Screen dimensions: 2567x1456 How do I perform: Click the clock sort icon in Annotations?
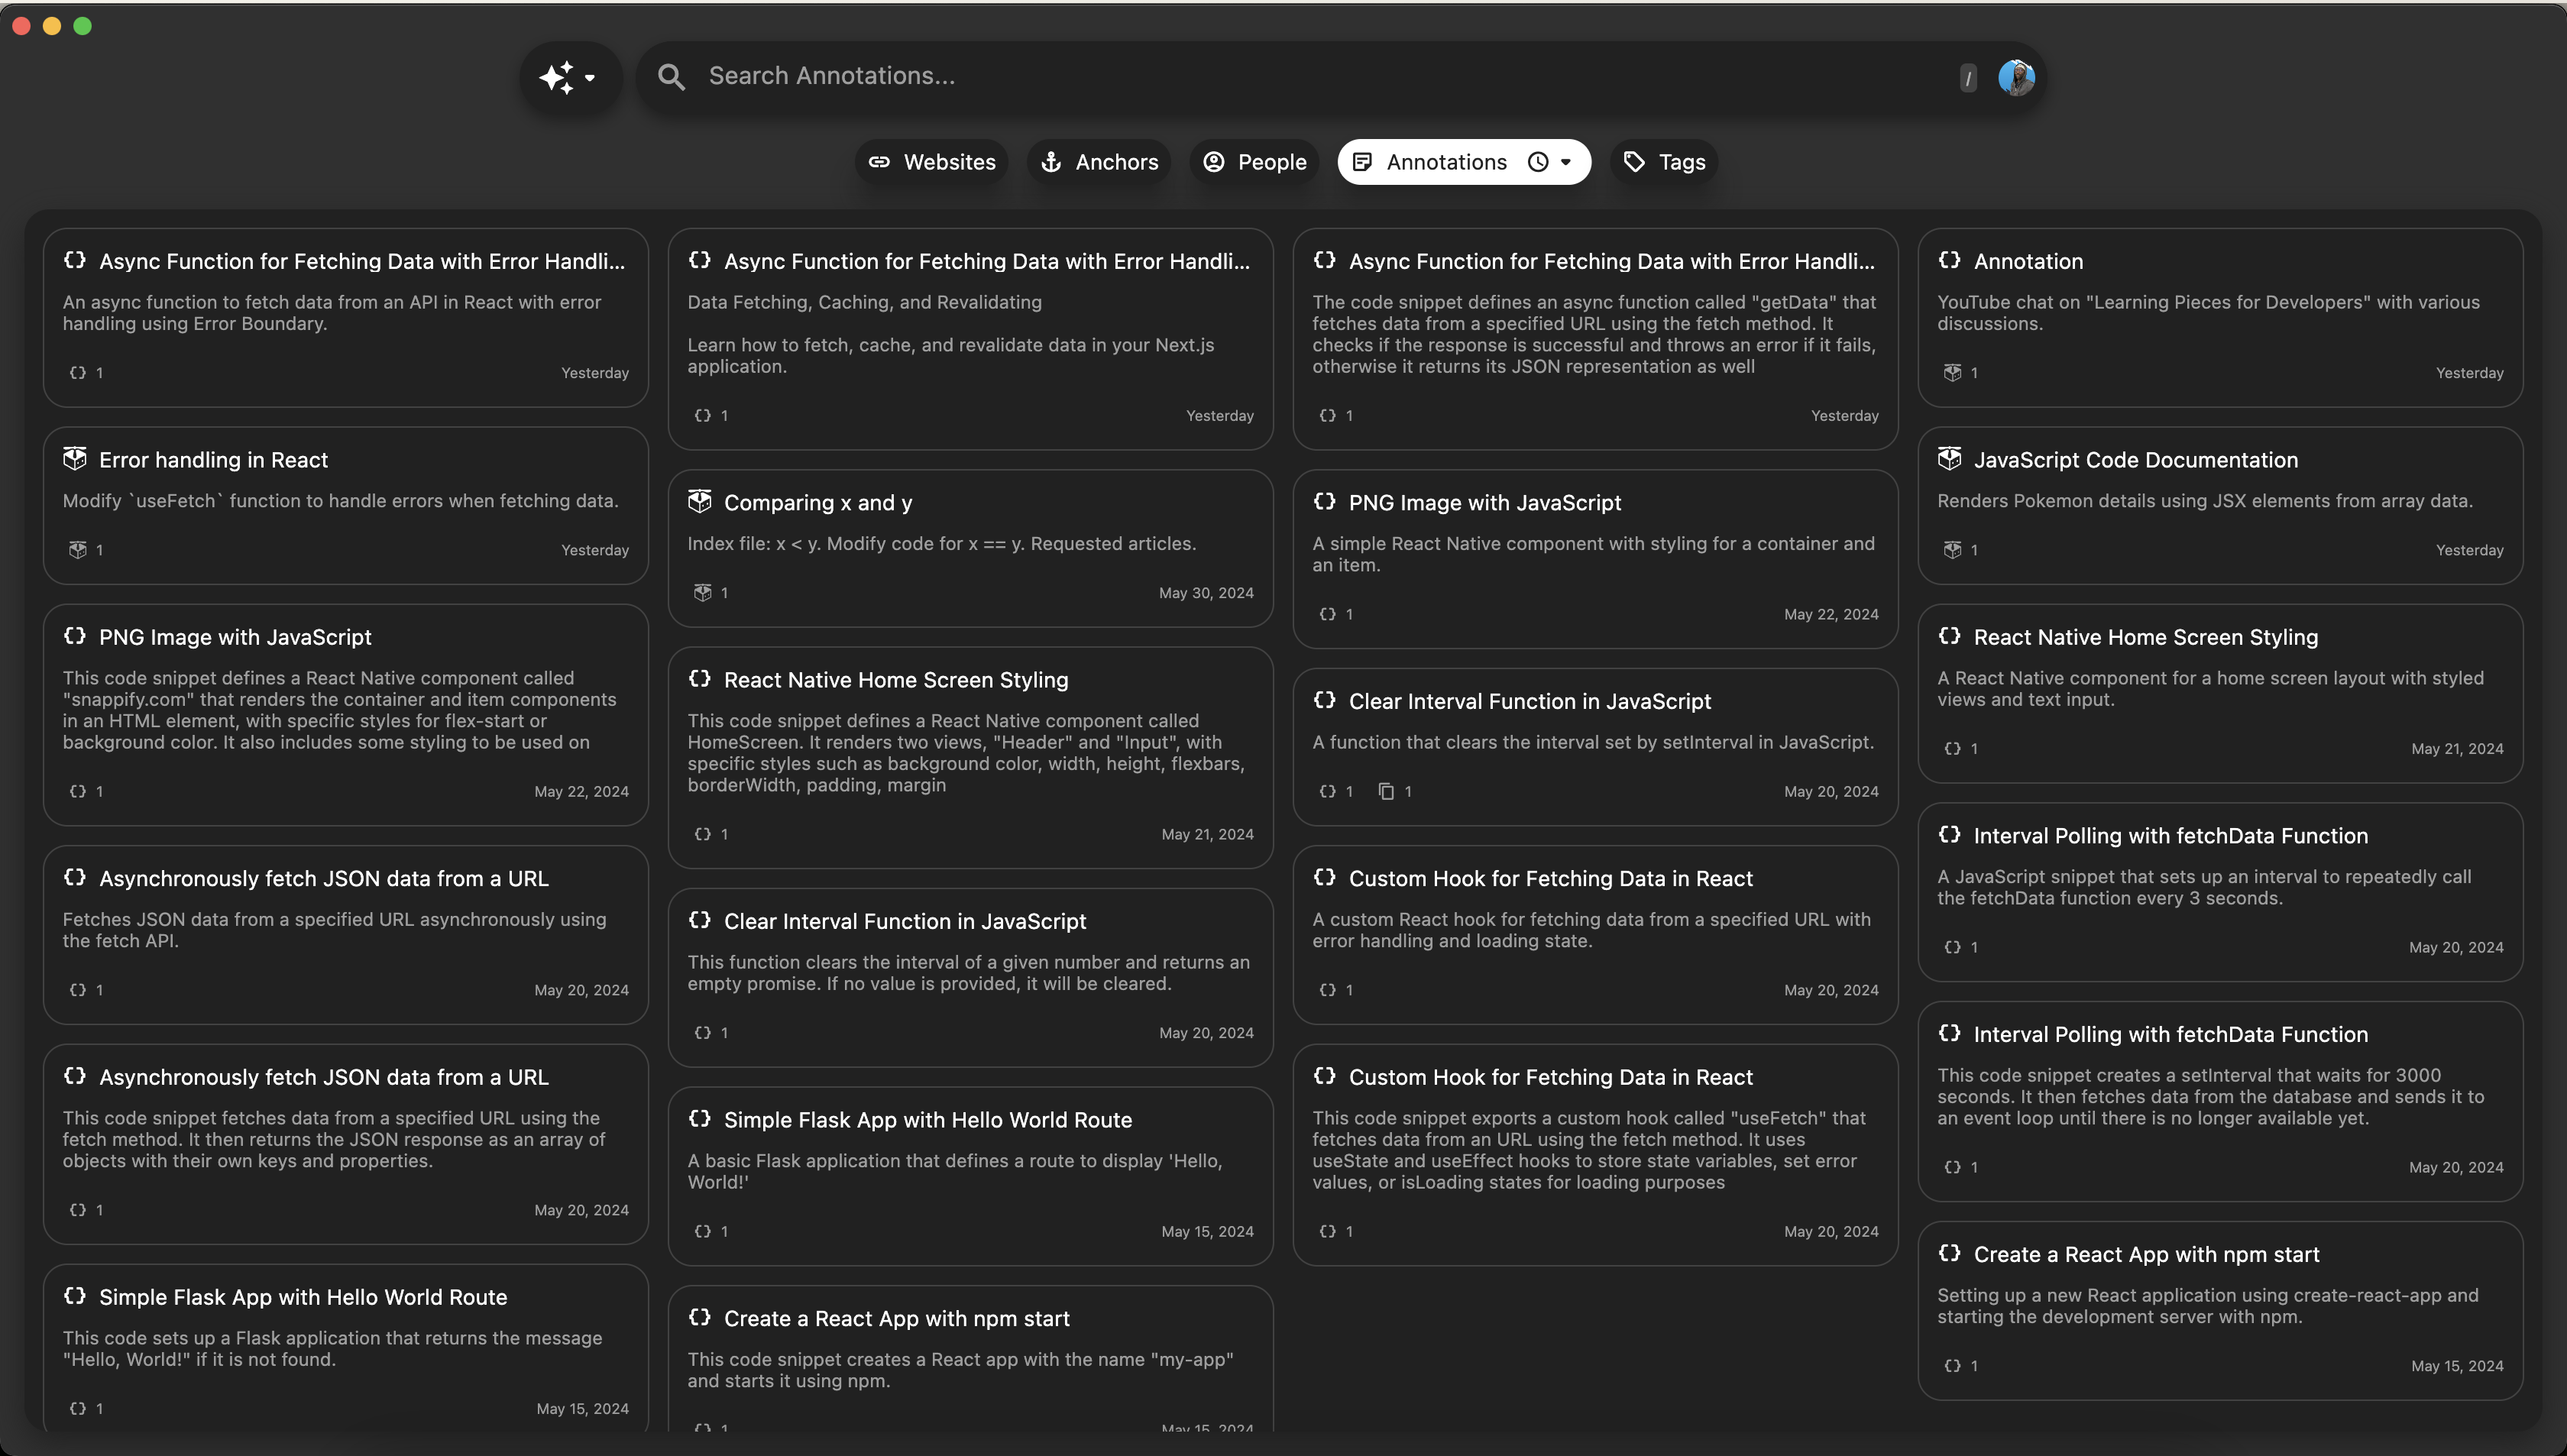click(1538, 162)
